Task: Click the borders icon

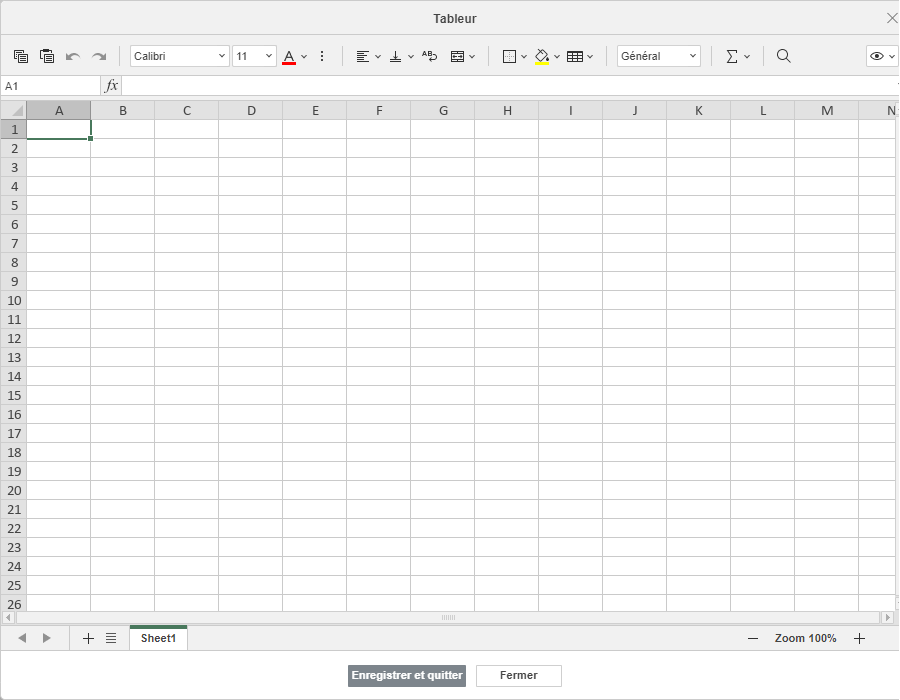Action: (509, 56)
